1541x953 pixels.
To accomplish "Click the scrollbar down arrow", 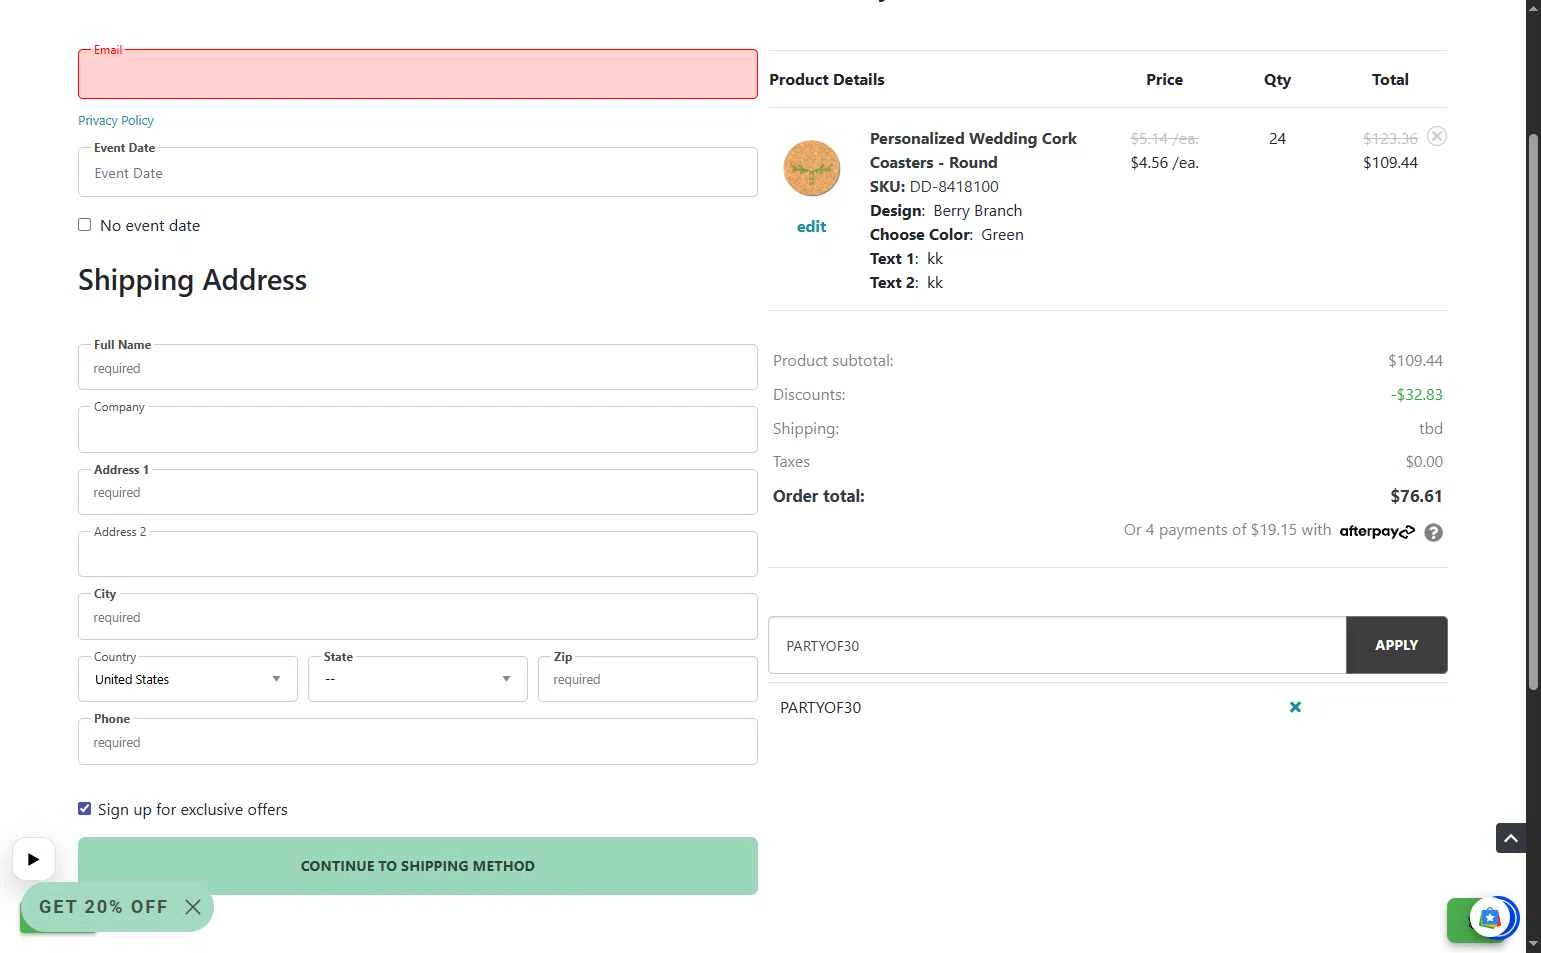I will pos(1533,943).
